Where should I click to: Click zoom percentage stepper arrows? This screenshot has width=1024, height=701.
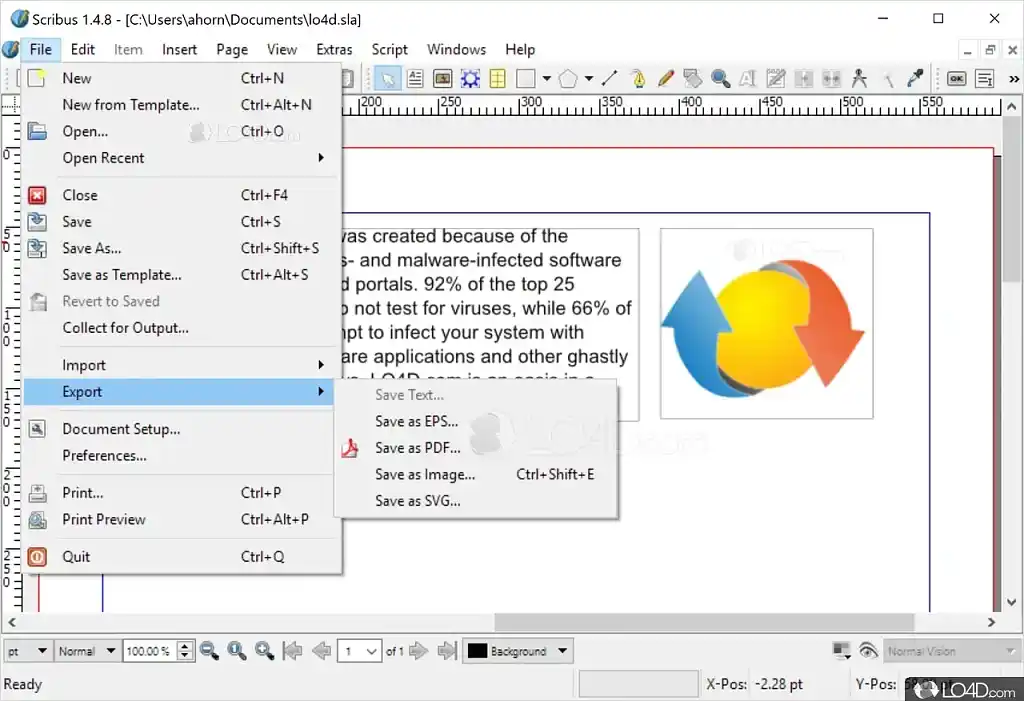tap(185, 651)
